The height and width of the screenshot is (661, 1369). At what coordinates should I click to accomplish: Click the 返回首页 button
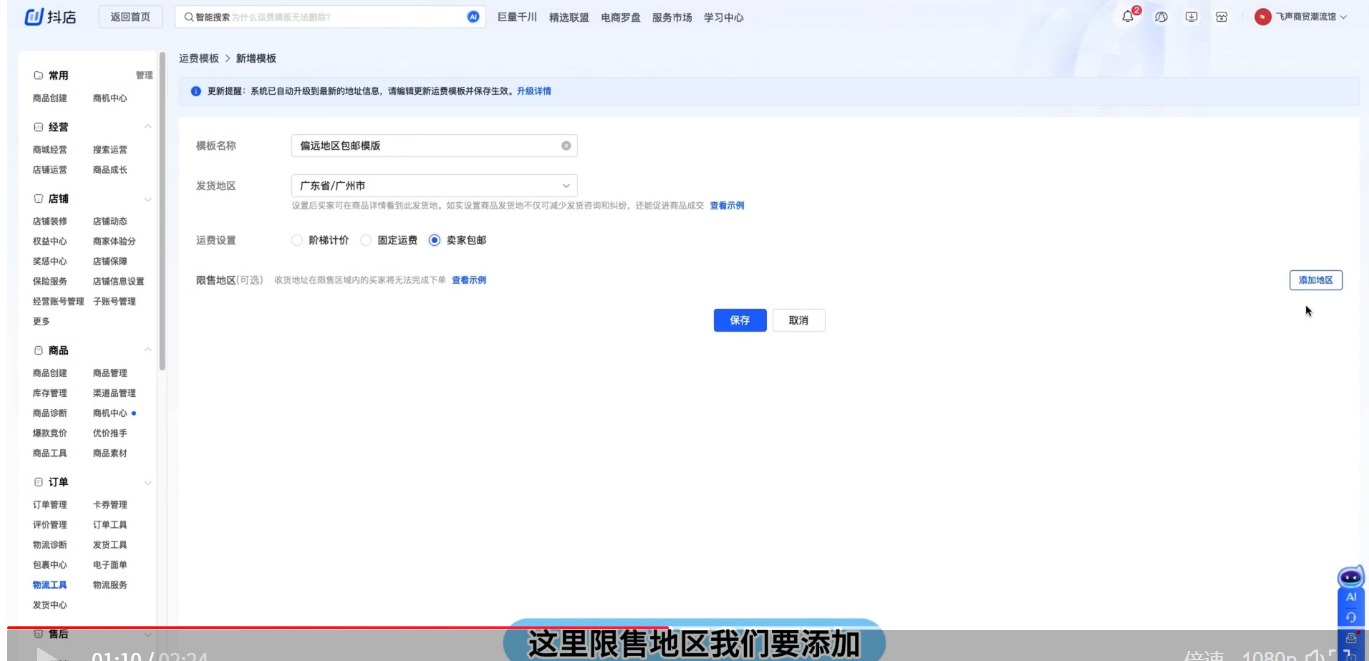(131, 17)
